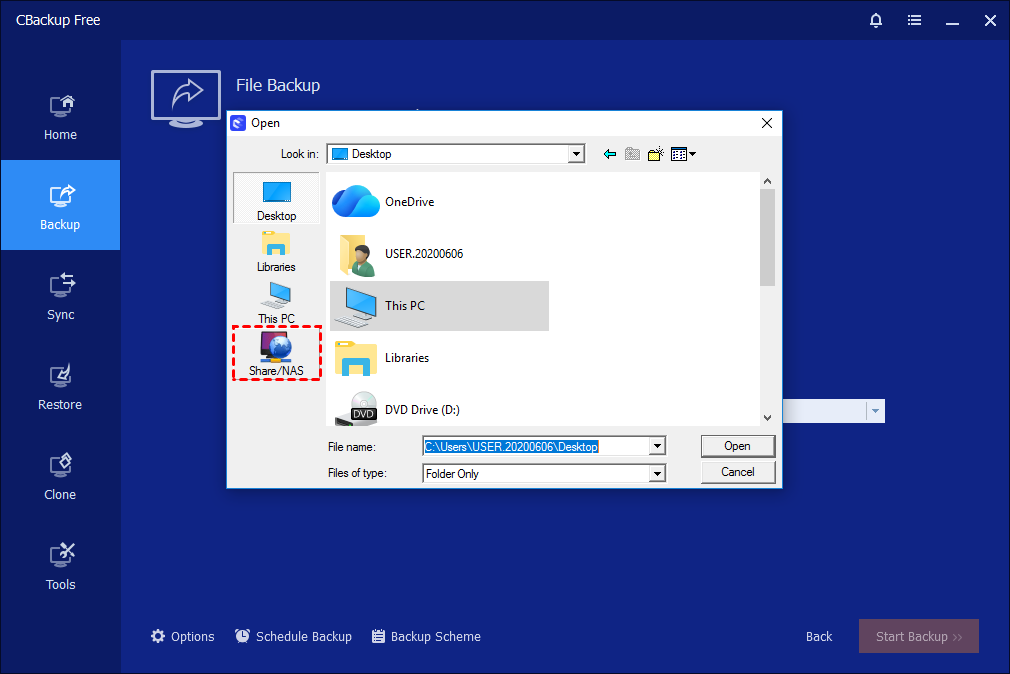This screenshot has height=674, width=1010.
Task: Open the Share/NAS location
Action: tap(276, 353)
